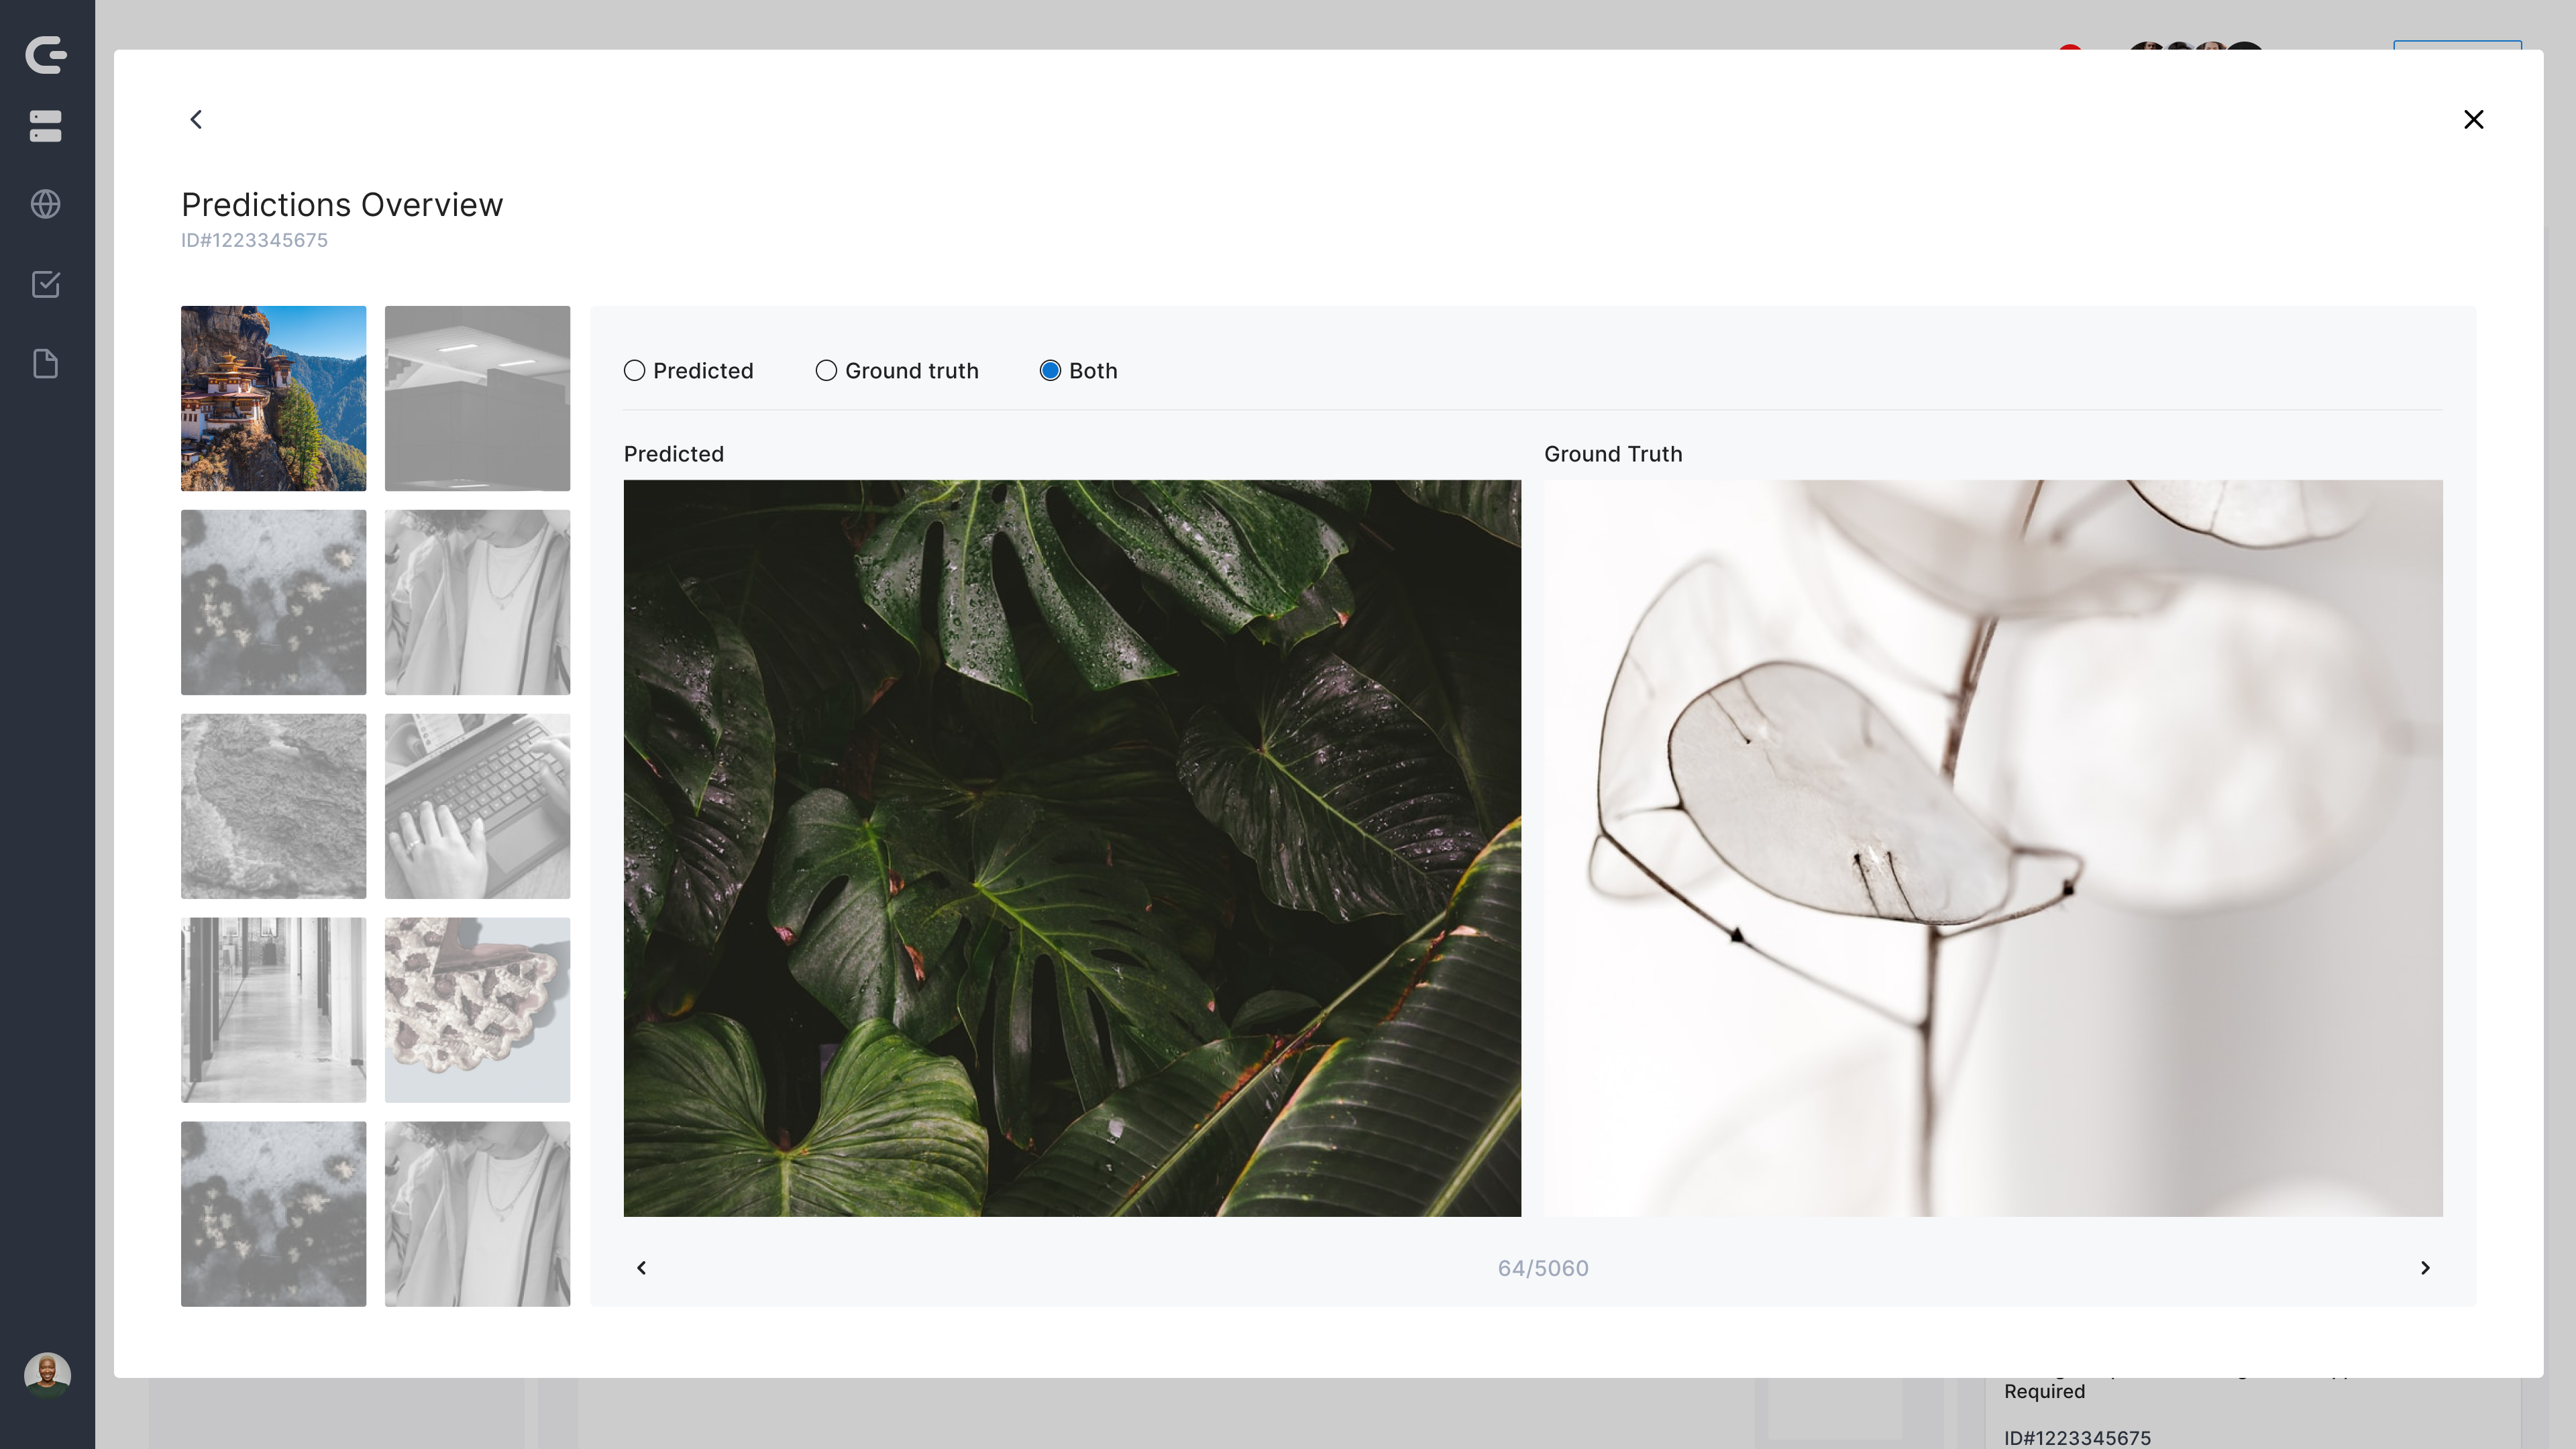Click the dashboard grid icon in sidebar
Viewport: 2576px width, 1449px height.
pyautogui.click(x=48, y=124)
